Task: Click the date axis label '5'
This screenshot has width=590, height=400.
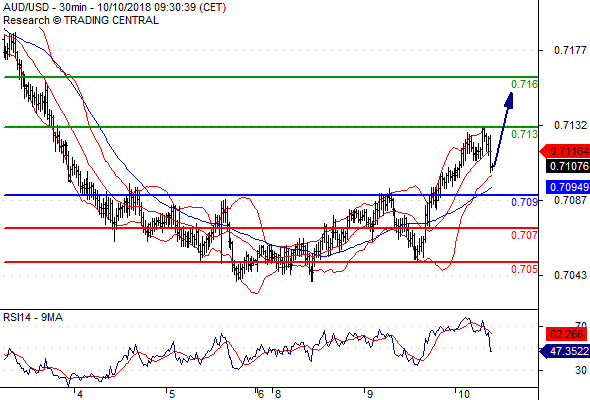Action: [172, 394]
